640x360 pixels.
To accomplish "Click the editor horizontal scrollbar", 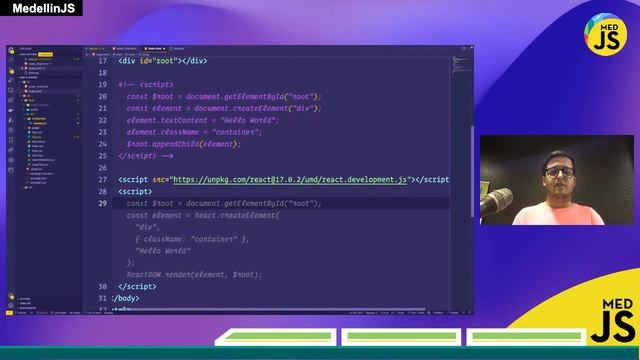I will [x=269, y=309].
